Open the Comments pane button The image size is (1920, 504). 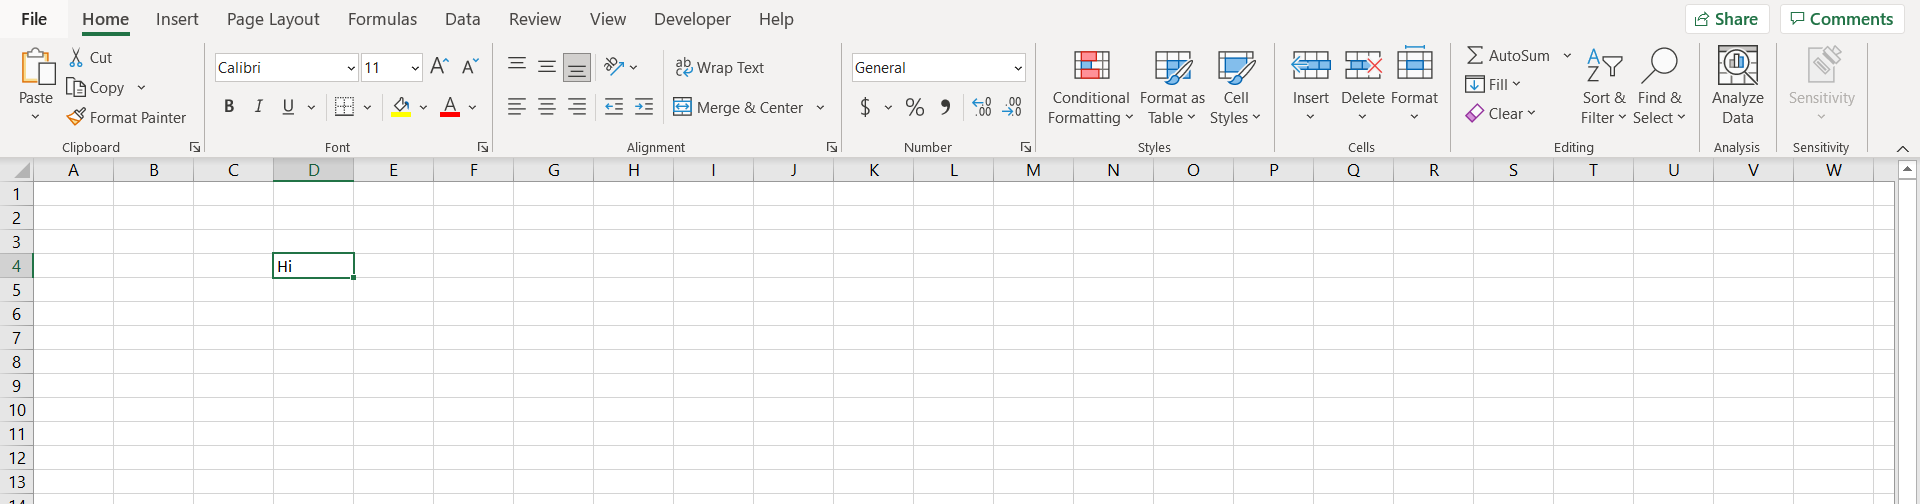point(1841,19)
